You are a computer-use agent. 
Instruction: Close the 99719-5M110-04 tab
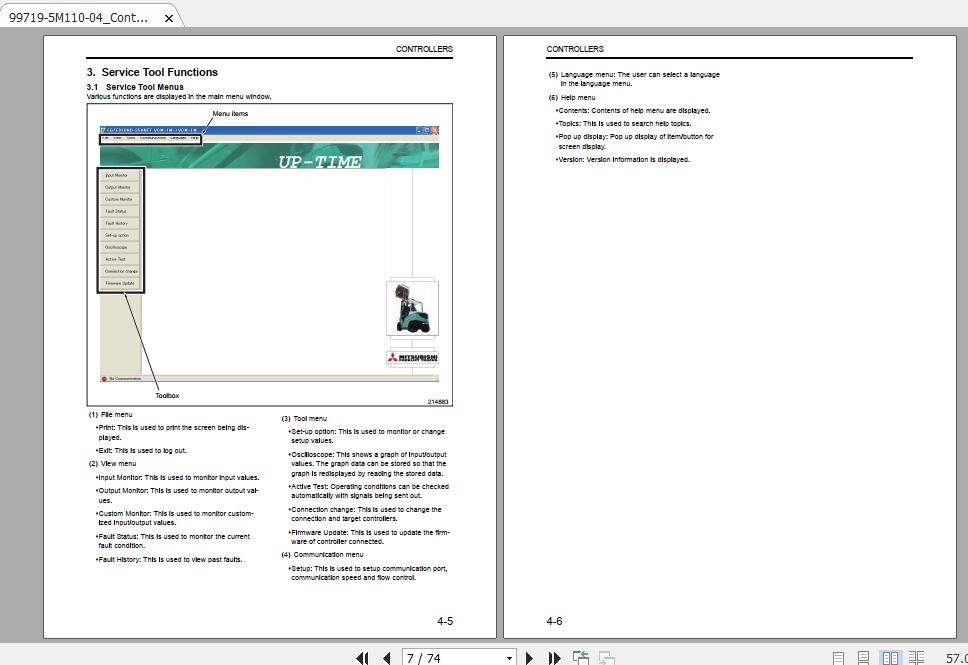(168, 16)
